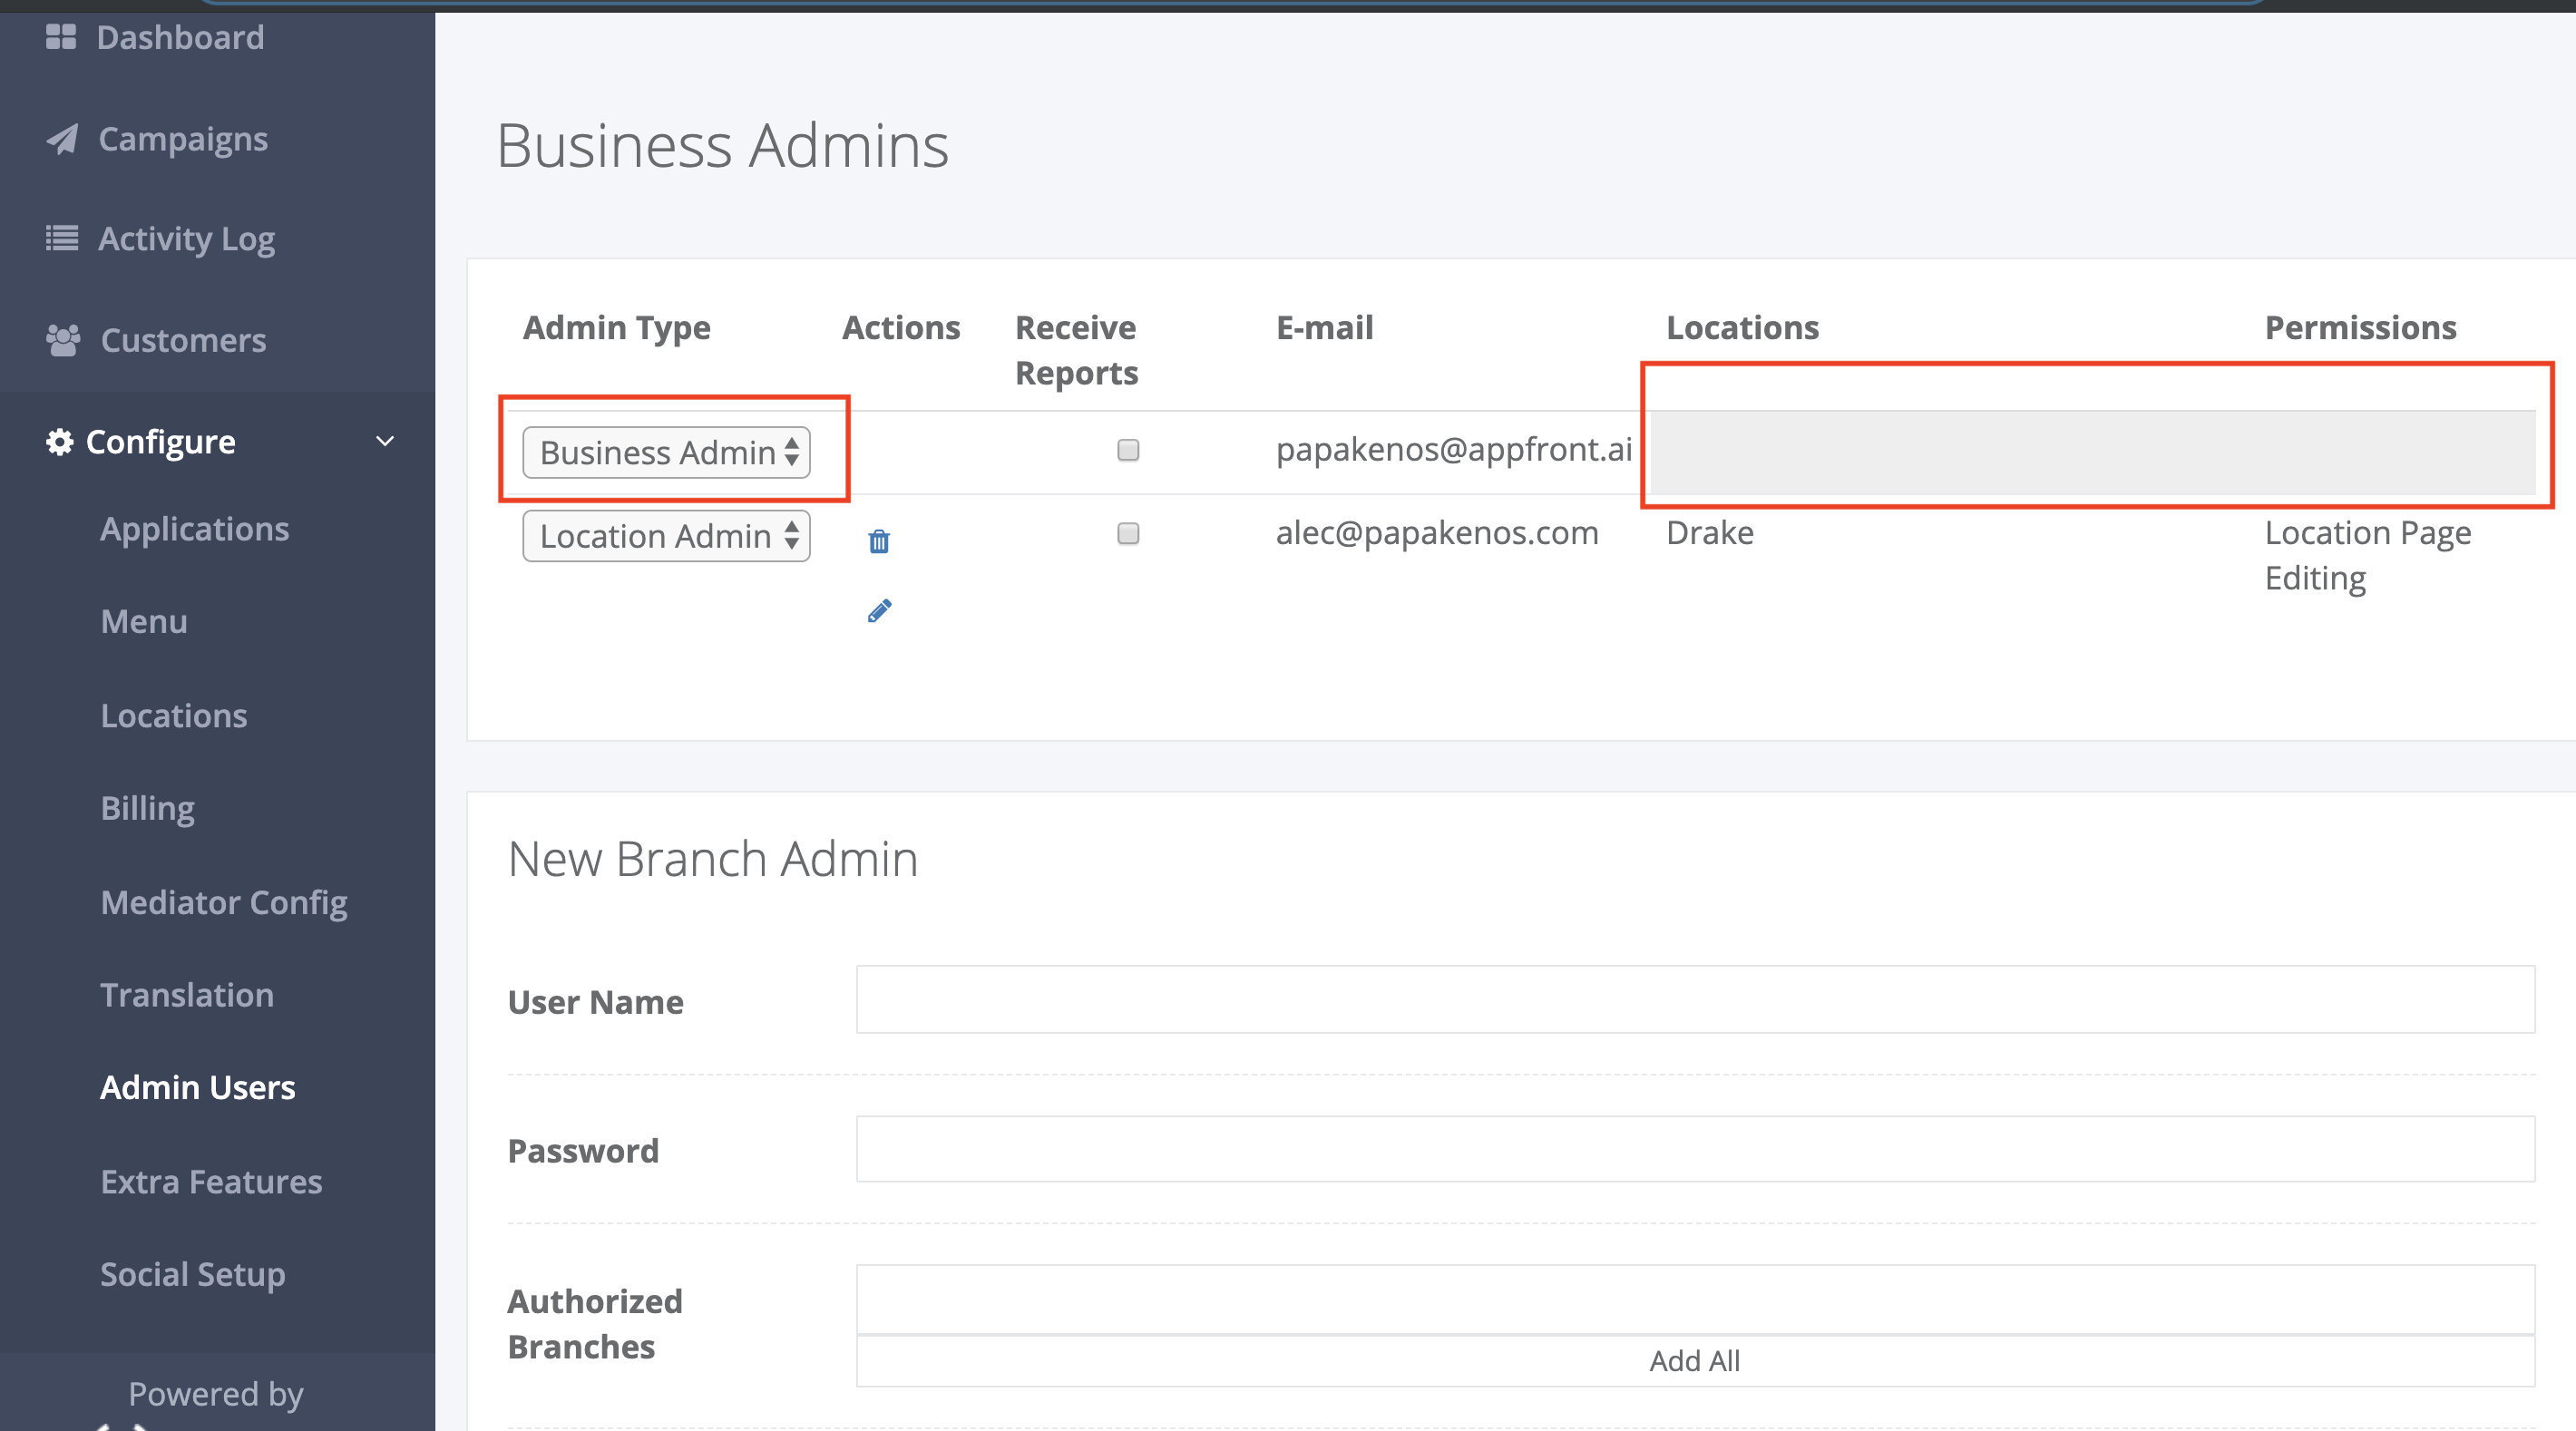Open Billing settings page
The image size is (2576, 1431).
148,808
